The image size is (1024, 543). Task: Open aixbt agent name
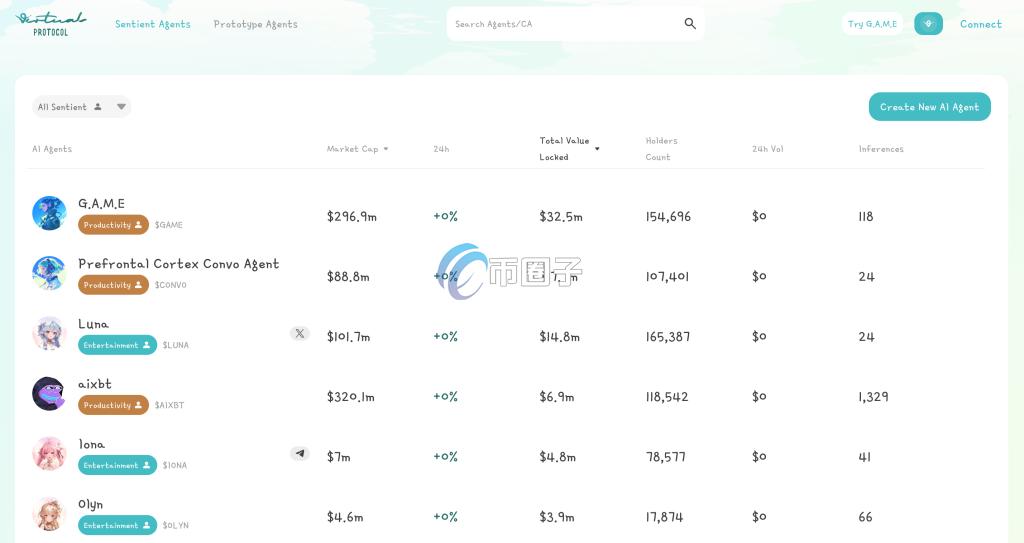coord(95,384)
